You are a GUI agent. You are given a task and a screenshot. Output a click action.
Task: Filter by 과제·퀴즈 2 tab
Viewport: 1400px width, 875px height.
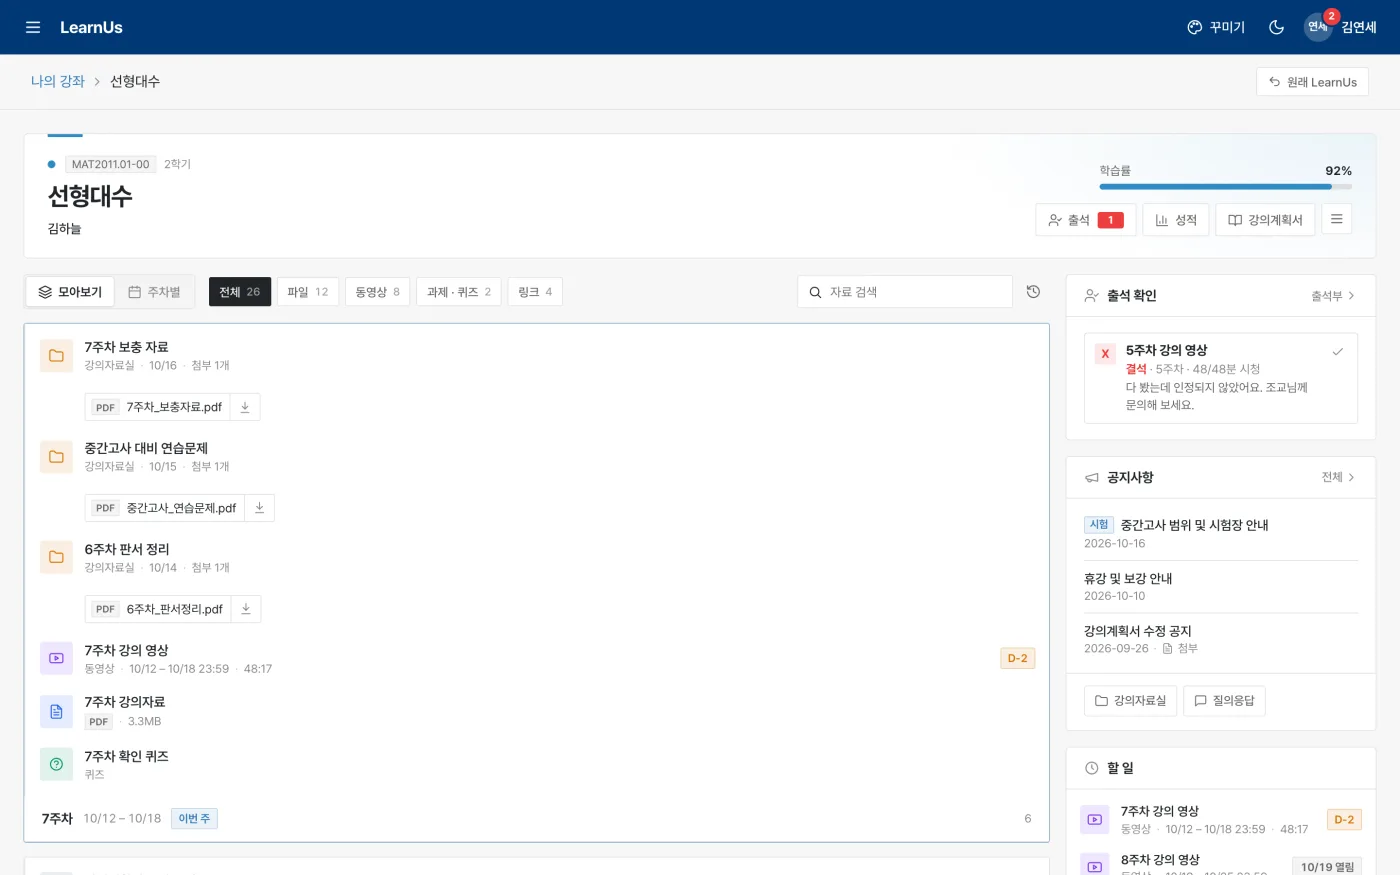click(458, 292)
